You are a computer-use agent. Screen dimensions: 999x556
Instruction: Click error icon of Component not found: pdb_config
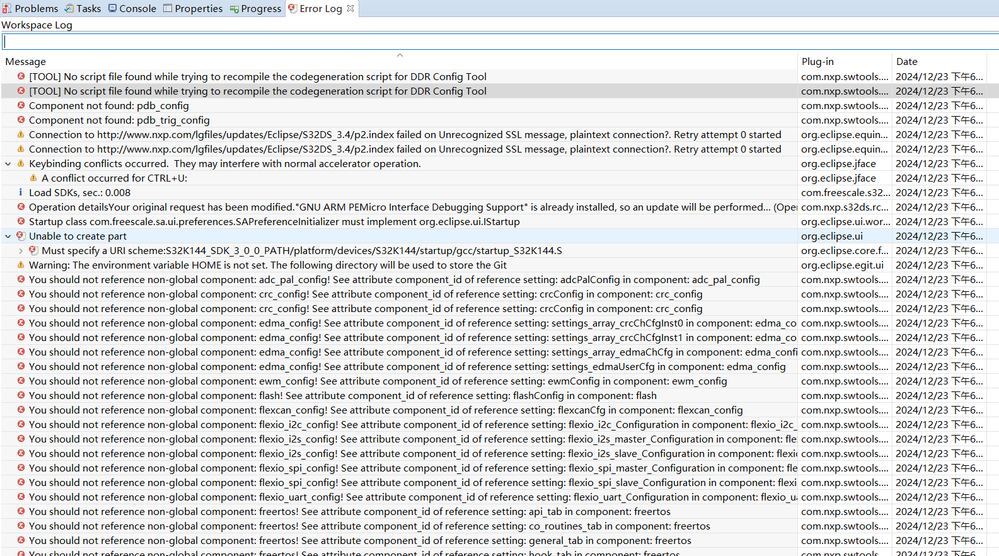coord(20,105)
